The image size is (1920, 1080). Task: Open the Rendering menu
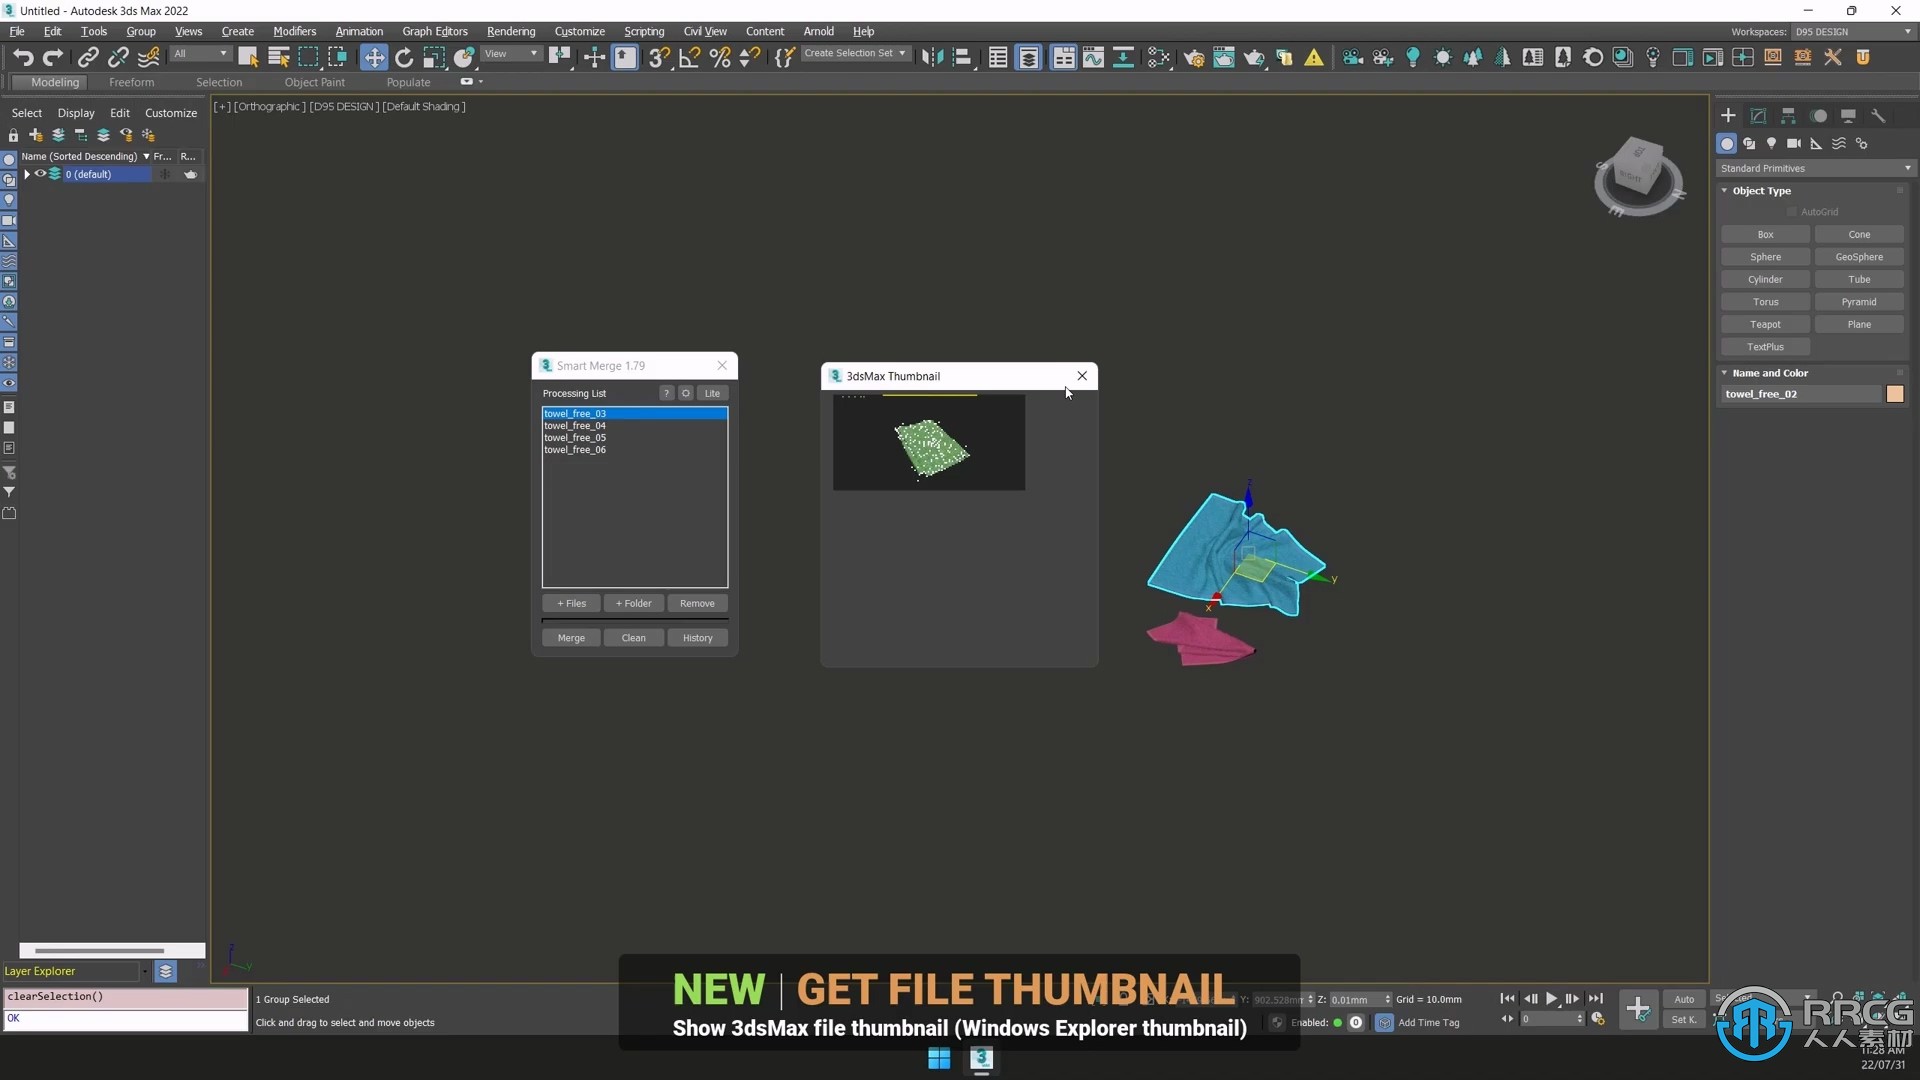[x=511, y=31]
